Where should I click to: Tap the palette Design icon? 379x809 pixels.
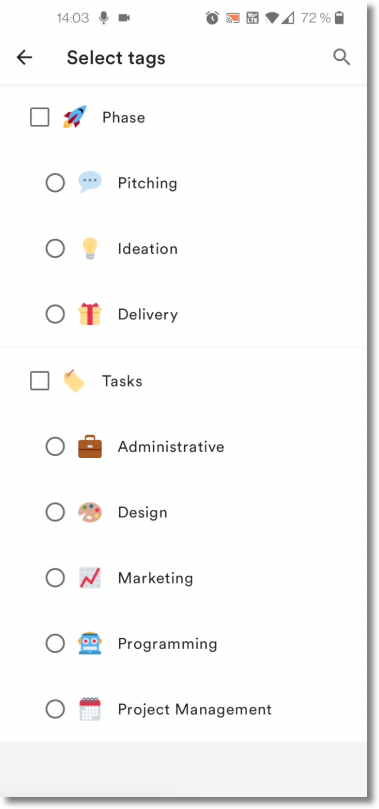[x=90, y=512]
